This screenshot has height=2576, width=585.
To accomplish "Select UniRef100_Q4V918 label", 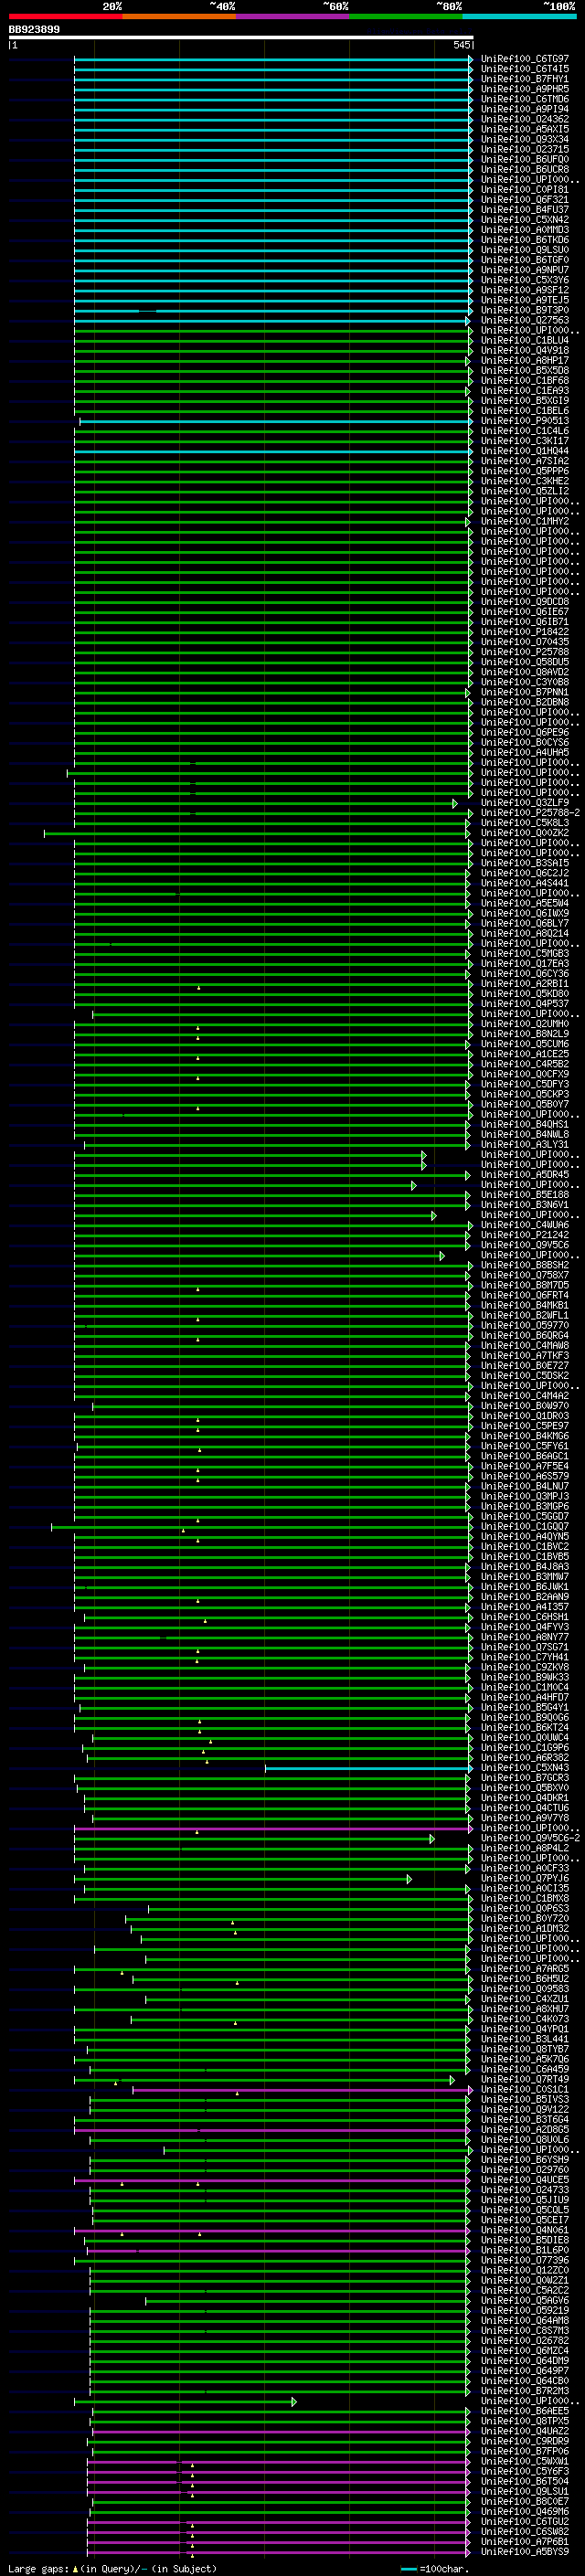I will coord(524,350).
